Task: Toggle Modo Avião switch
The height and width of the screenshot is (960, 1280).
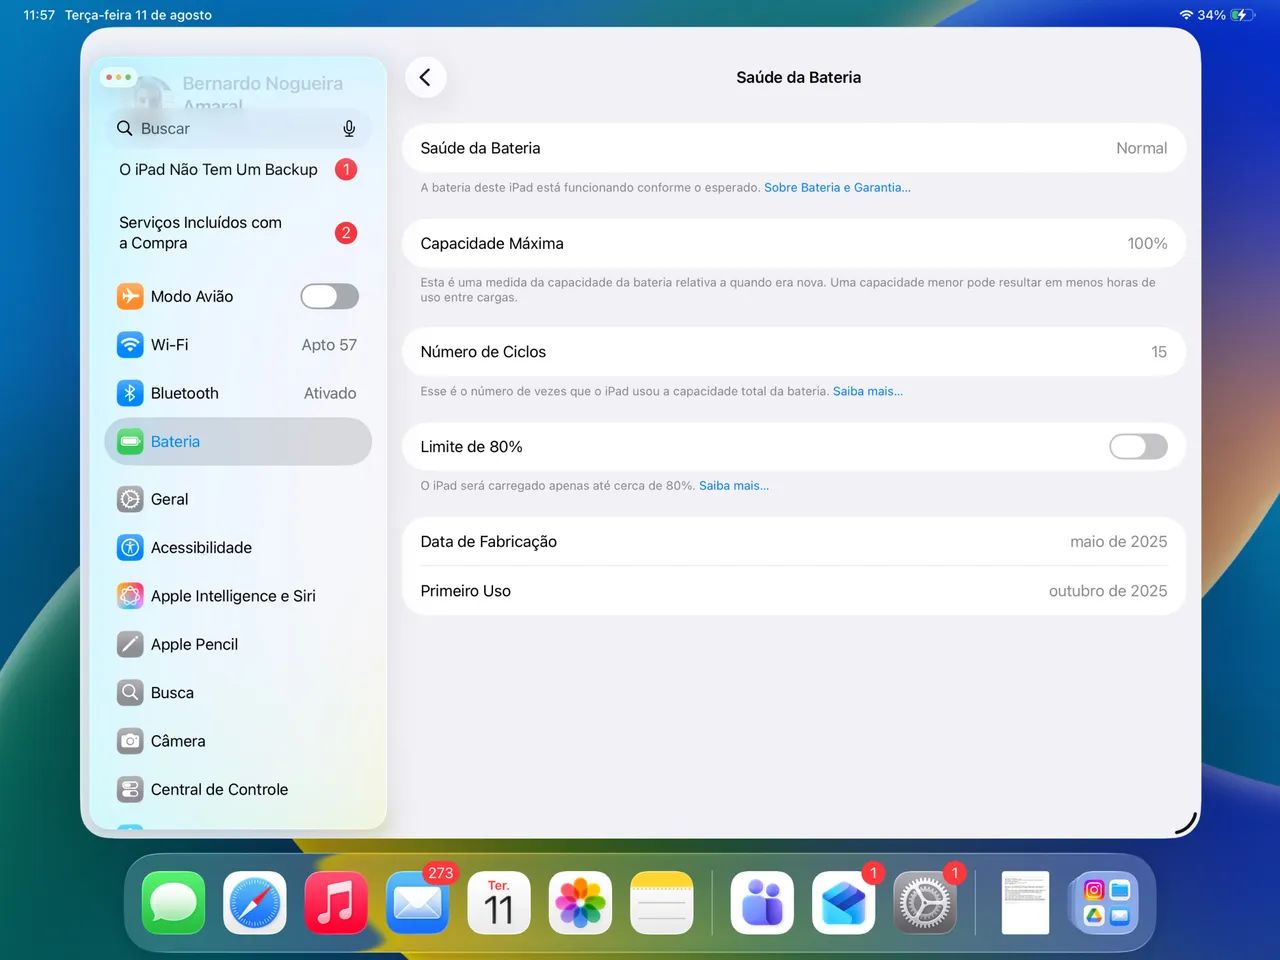Action: pos(329,296)
